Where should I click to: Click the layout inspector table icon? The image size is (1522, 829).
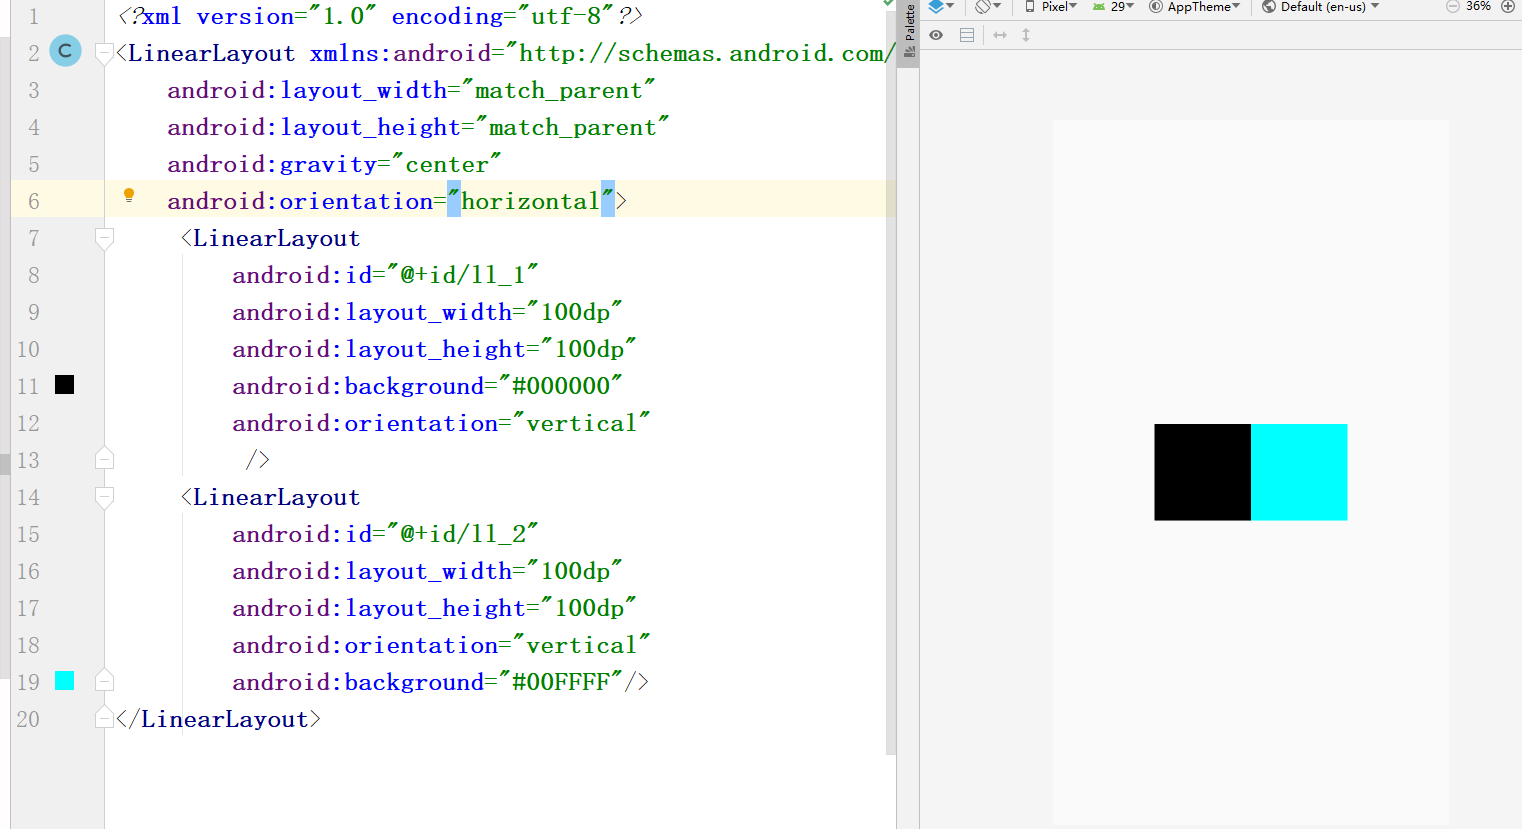[x=966, y=34]
